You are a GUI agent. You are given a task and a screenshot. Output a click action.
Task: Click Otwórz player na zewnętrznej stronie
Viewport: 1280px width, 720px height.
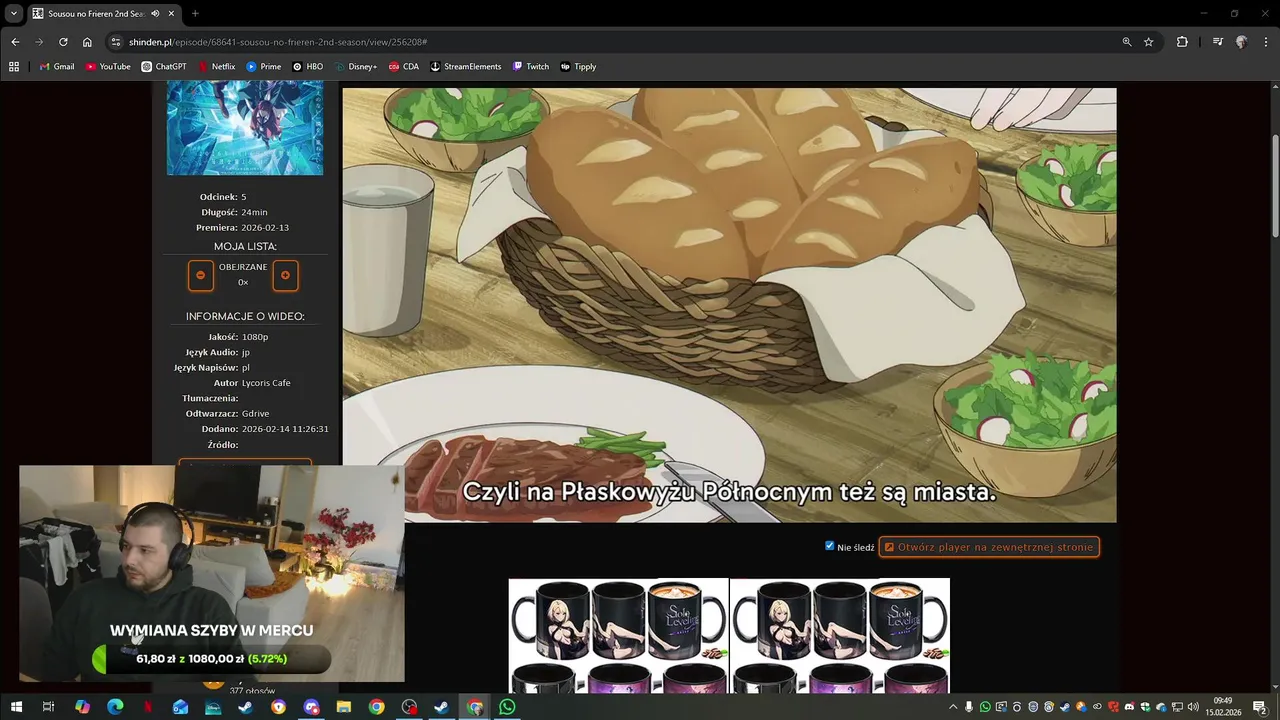click(x=989, y=547)
